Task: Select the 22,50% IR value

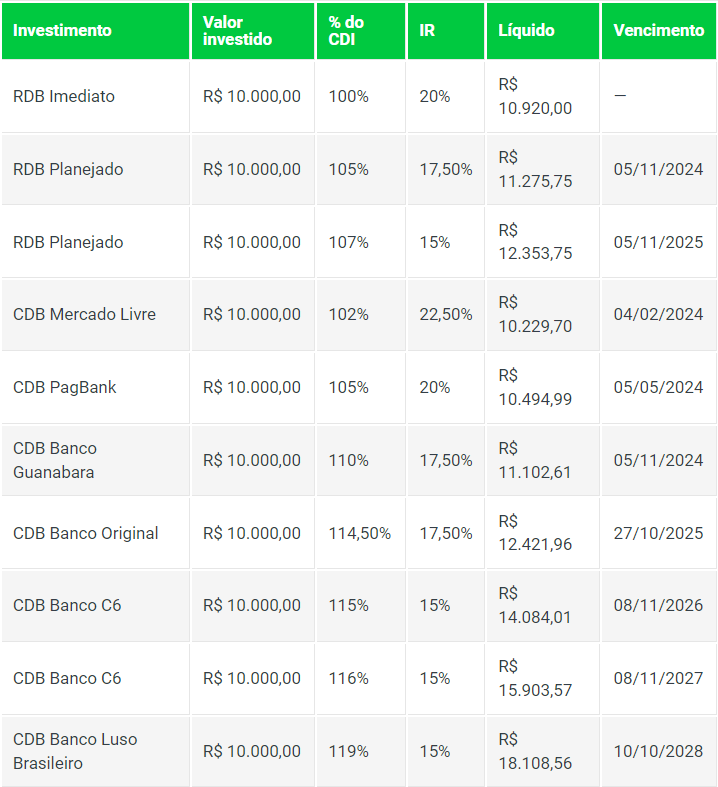Action: pos(446,314)
